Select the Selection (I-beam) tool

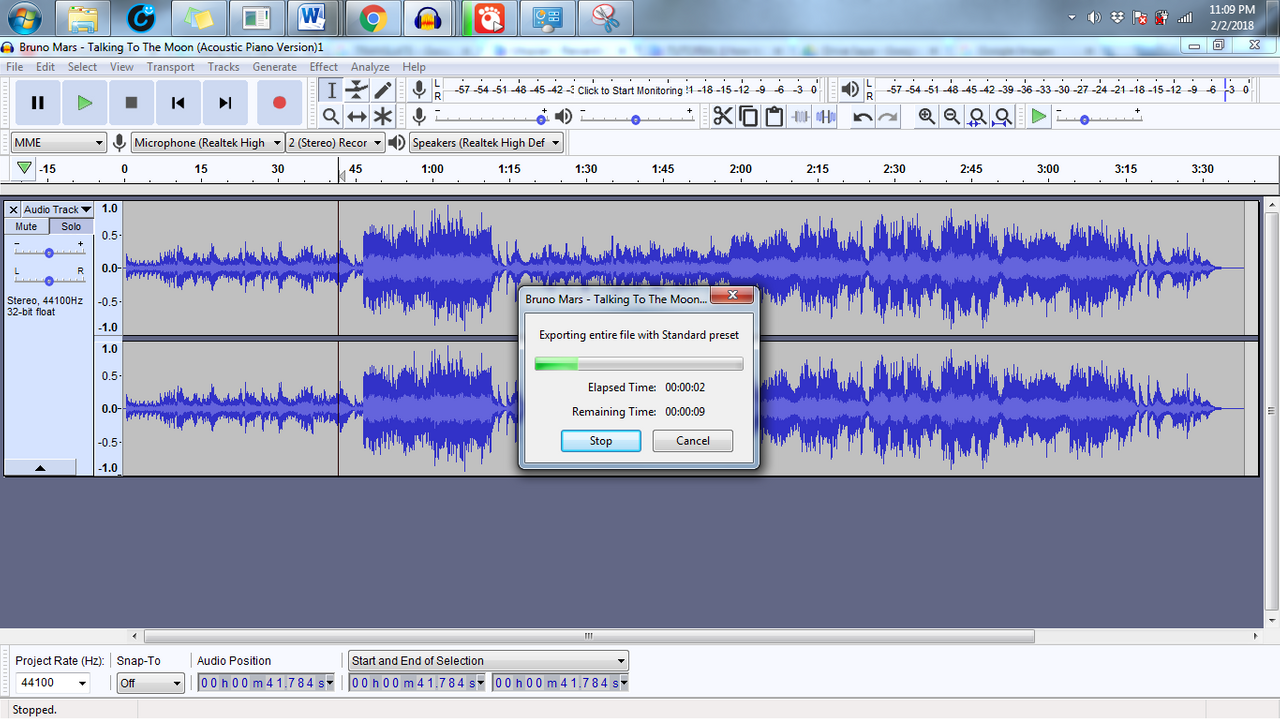[331, 90]
